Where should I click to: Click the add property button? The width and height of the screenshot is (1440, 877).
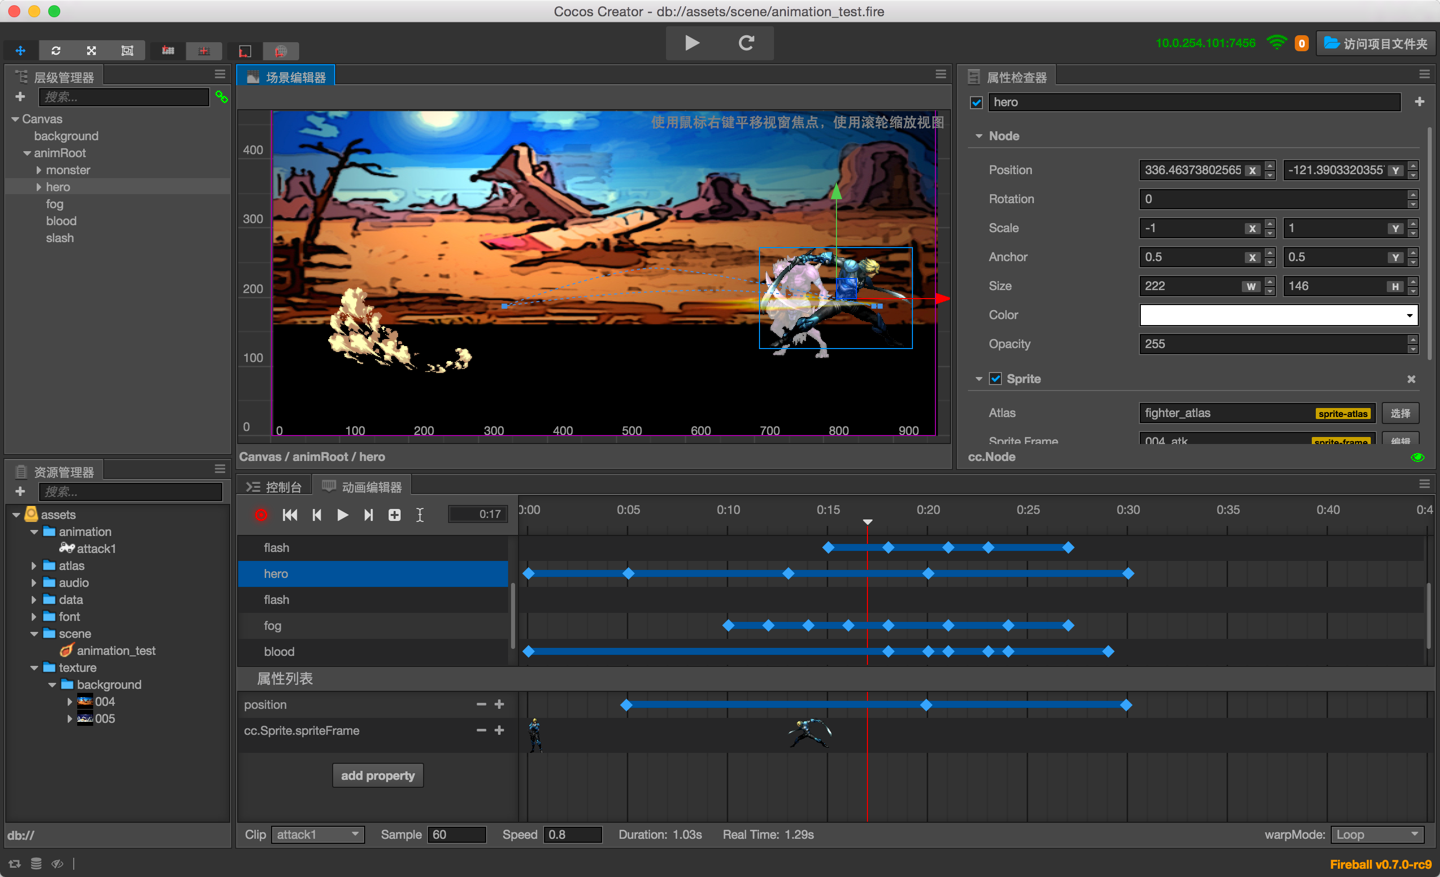pyautogui.click(x=378, y=776)
